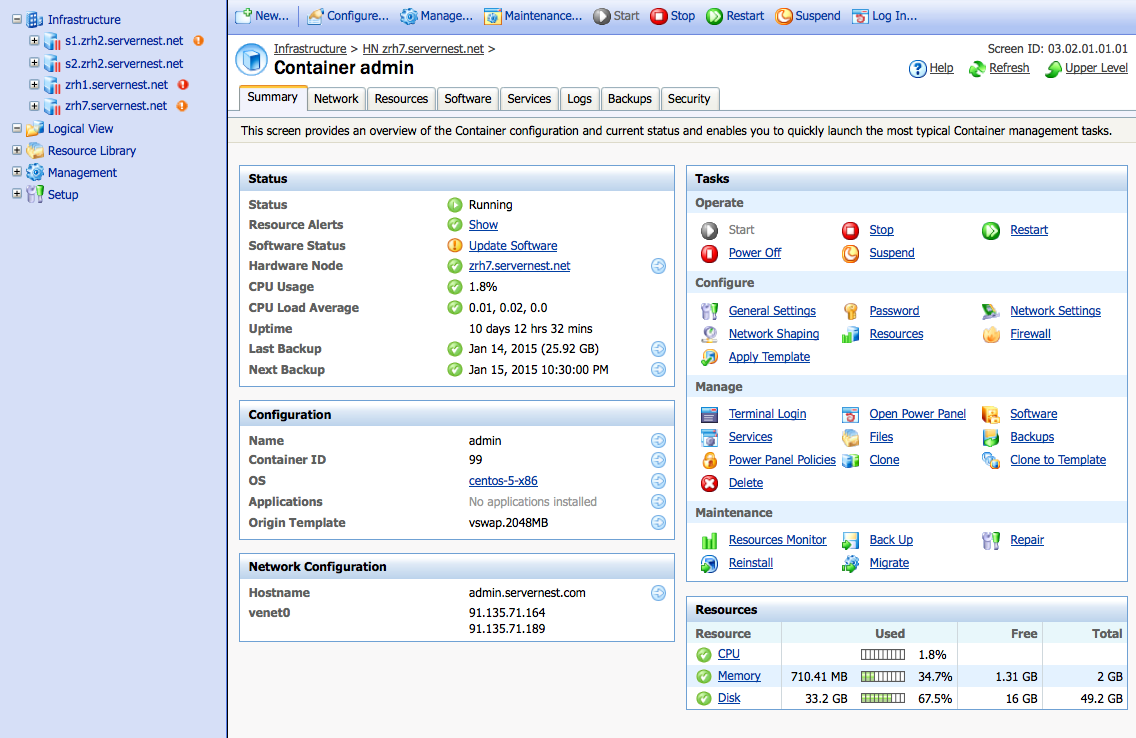Click the Resources Monitor chart icon
Image resolution: width=1136 pixels, height=738 pixels.
pyautogui.click(x=709, y=540)
